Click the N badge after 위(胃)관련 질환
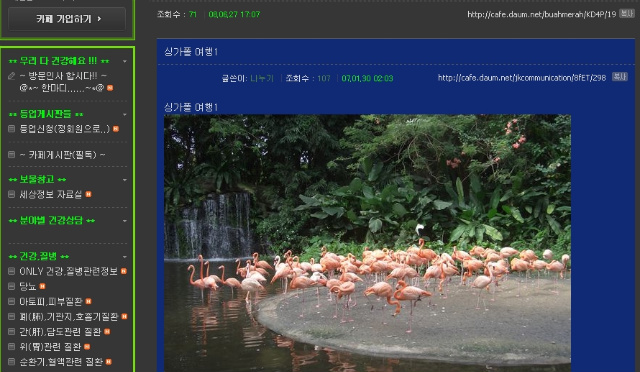The image size is (640, 372). pyautogui.click(x=87, y=347)
